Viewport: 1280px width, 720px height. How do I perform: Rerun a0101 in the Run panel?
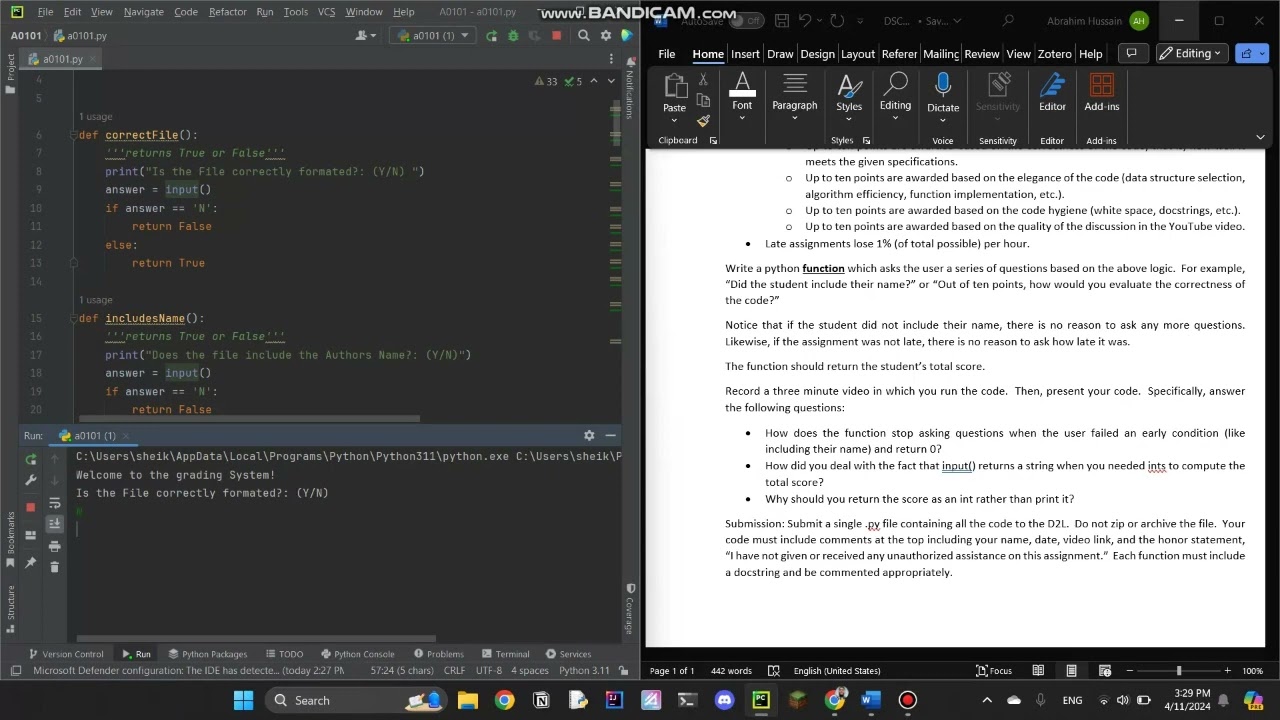pos(31,459)
